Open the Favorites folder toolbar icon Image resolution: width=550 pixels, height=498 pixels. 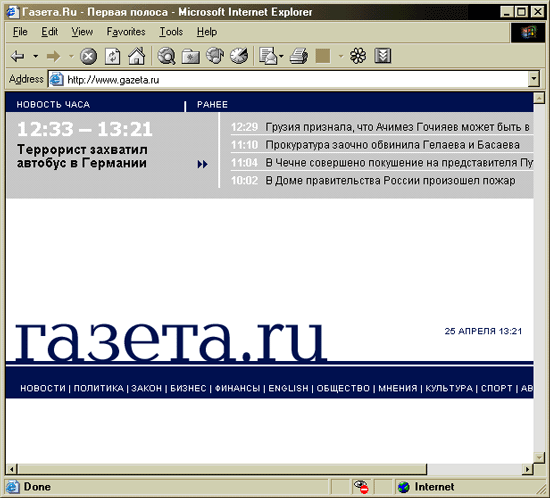190,56
